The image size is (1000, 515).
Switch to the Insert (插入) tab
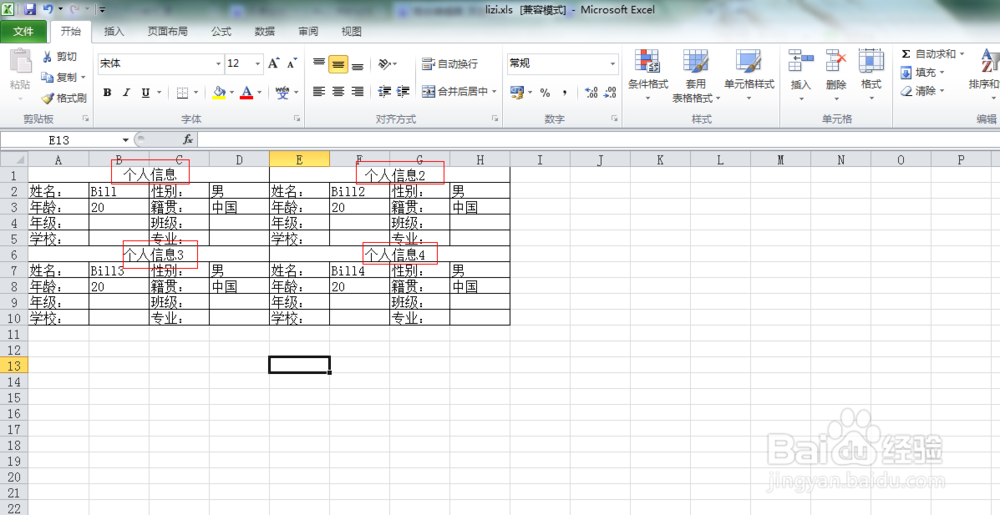point(114,31)
